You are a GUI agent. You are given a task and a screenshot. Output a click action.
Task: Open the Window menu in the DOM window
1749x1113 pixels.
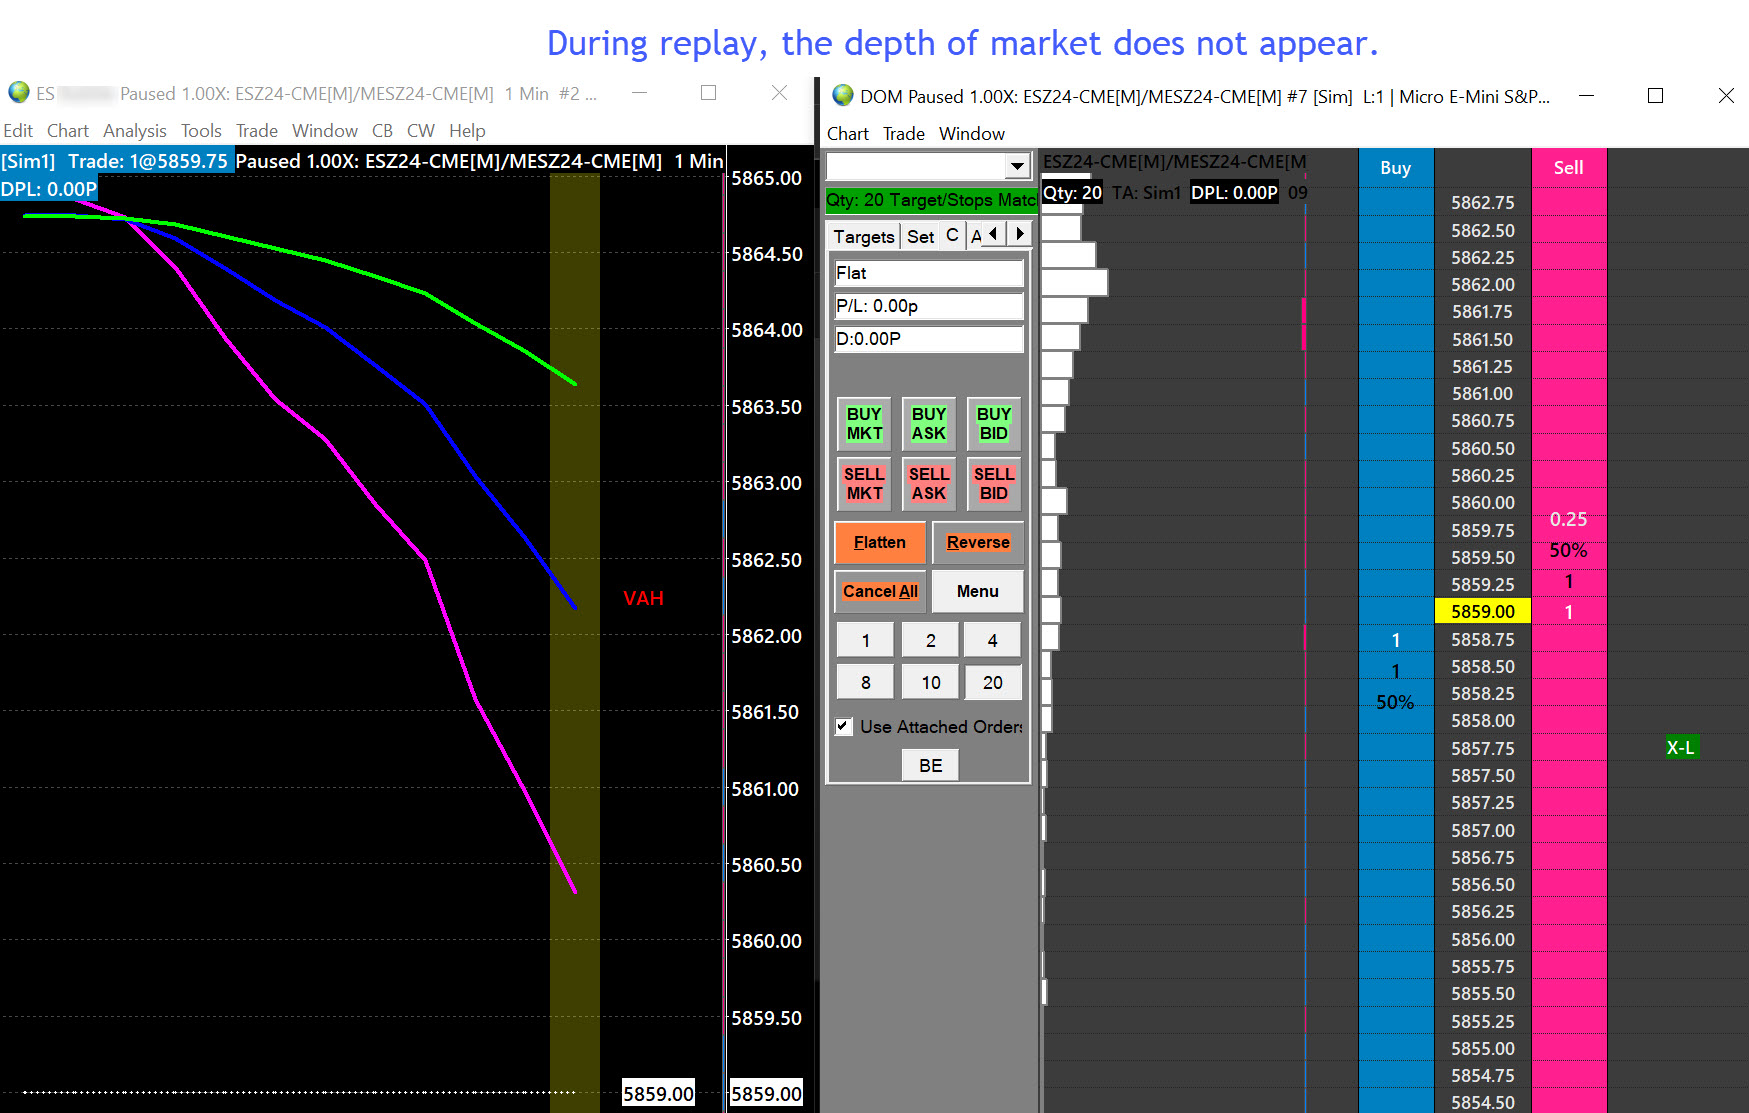(x=972, y=134)
